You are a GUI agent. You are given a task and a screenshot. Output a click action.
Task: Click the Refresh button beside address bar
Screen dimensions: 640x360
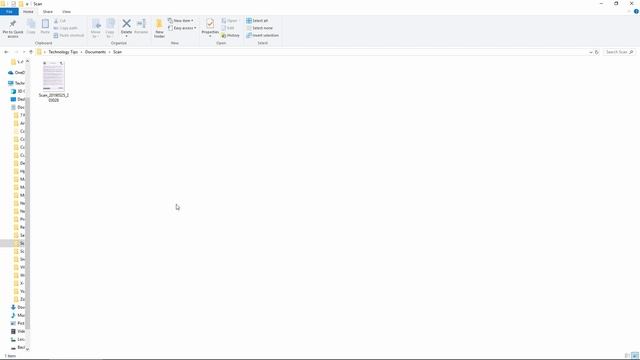pyautogui.click(x=597, y=52)
